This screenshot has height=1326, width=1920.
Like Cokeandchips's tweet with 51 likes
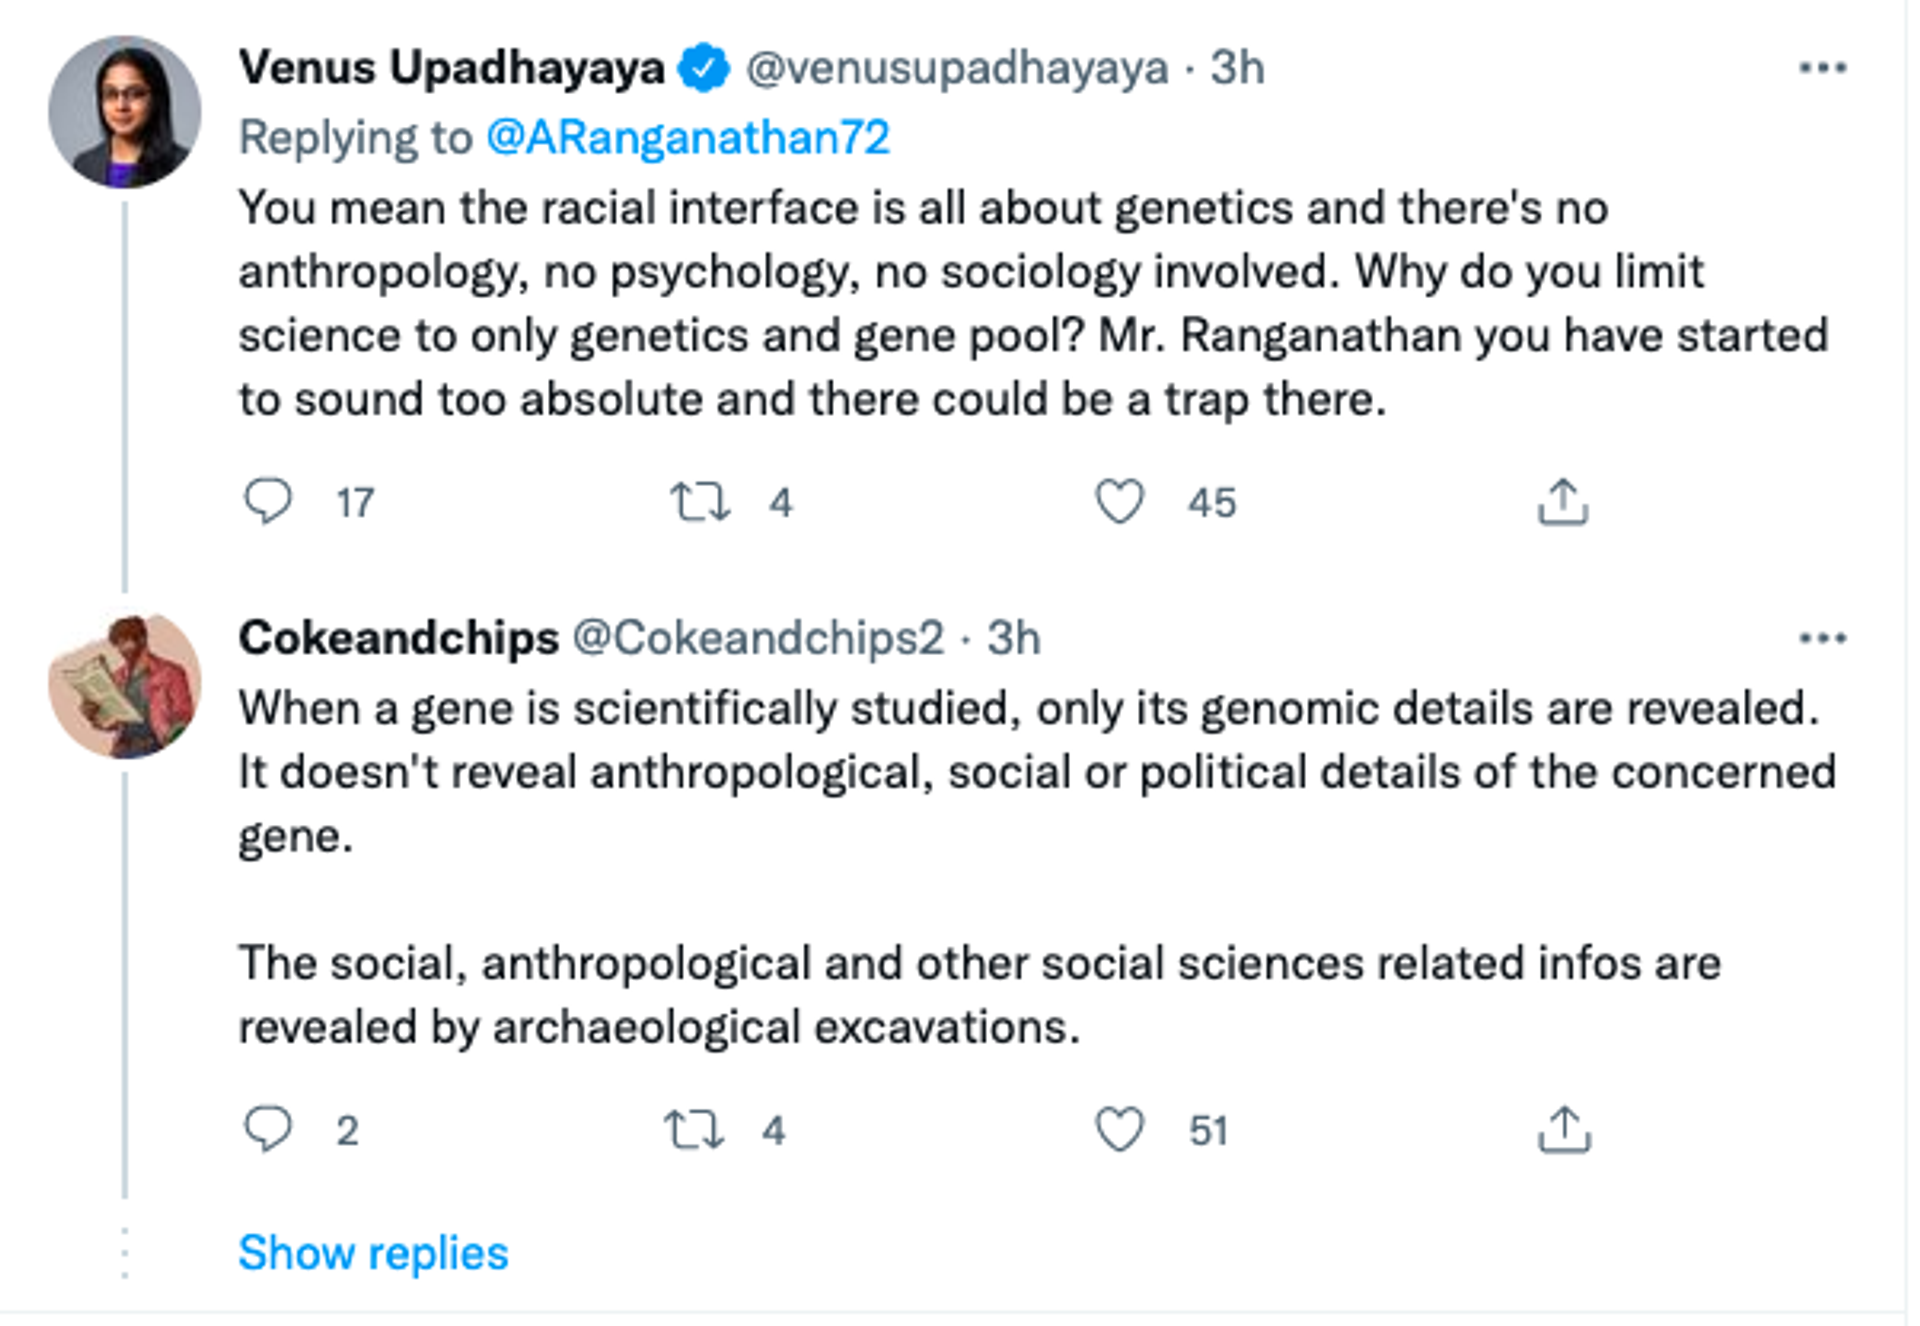coord(1119,1129)
